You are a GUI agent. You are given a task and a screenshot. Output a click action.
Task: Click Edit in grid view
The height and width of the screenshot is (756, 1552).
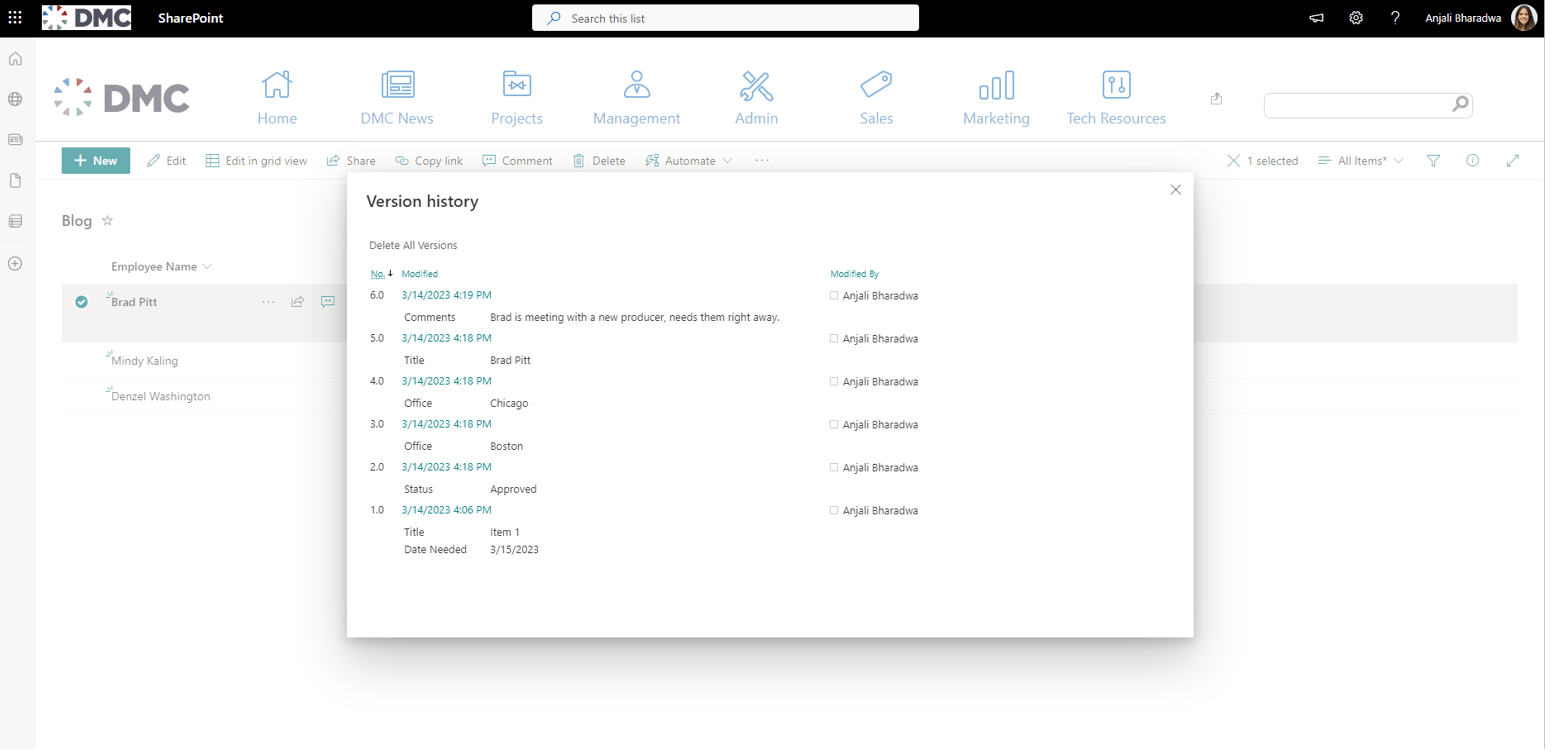click(258, 161)
